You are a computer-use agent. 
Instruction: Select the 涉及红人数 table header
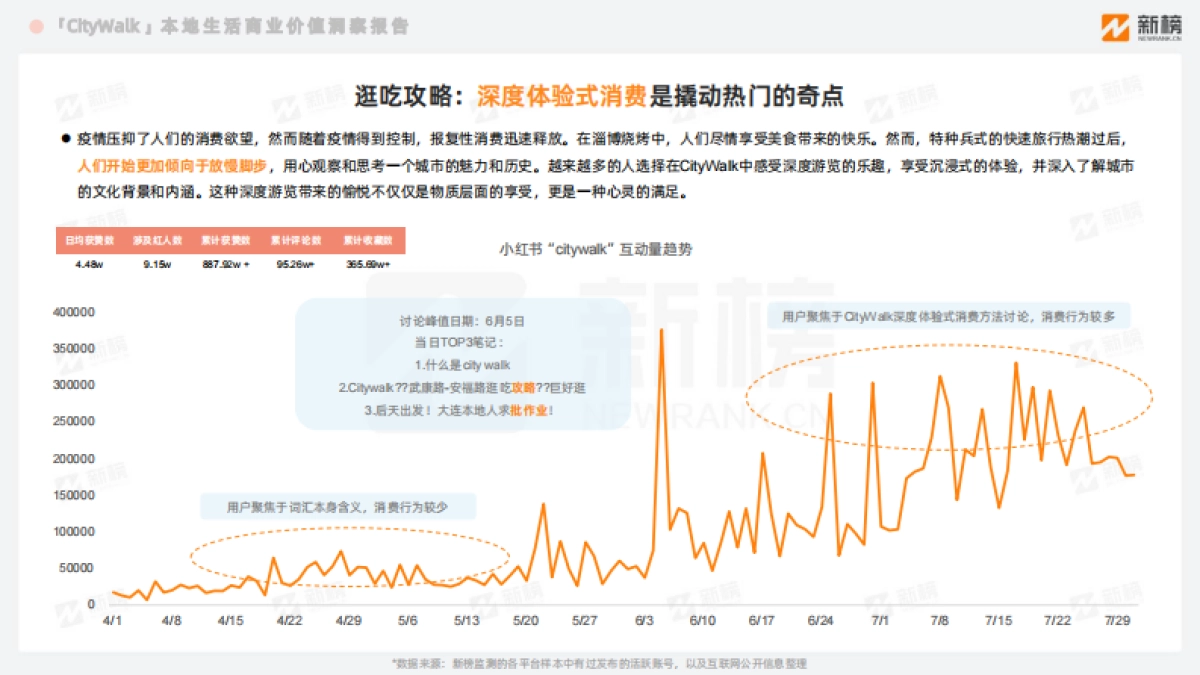(160, 241)
